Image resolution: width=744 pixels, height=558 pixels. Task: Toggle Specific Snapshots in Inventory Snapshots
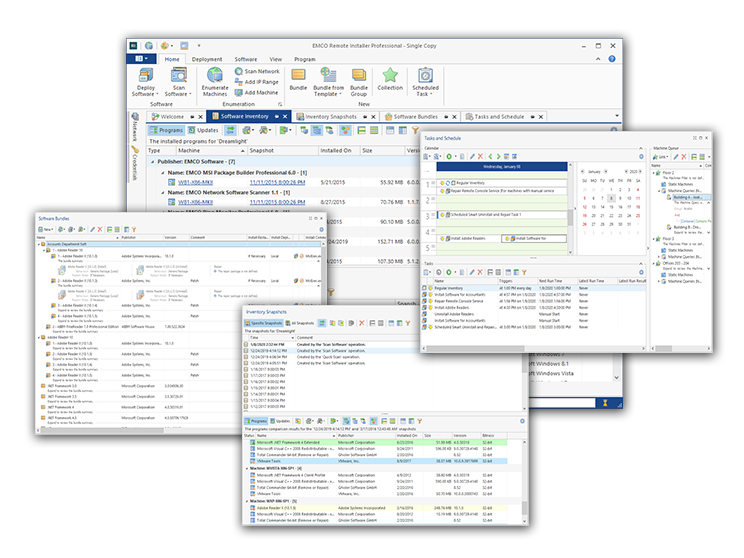266,323
